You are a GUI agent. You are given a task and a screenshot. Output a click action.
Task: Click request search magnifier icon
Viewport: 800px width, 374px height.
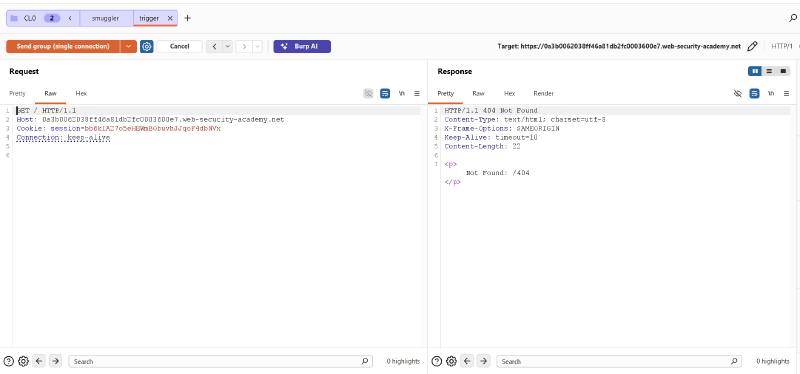(364, 361)
